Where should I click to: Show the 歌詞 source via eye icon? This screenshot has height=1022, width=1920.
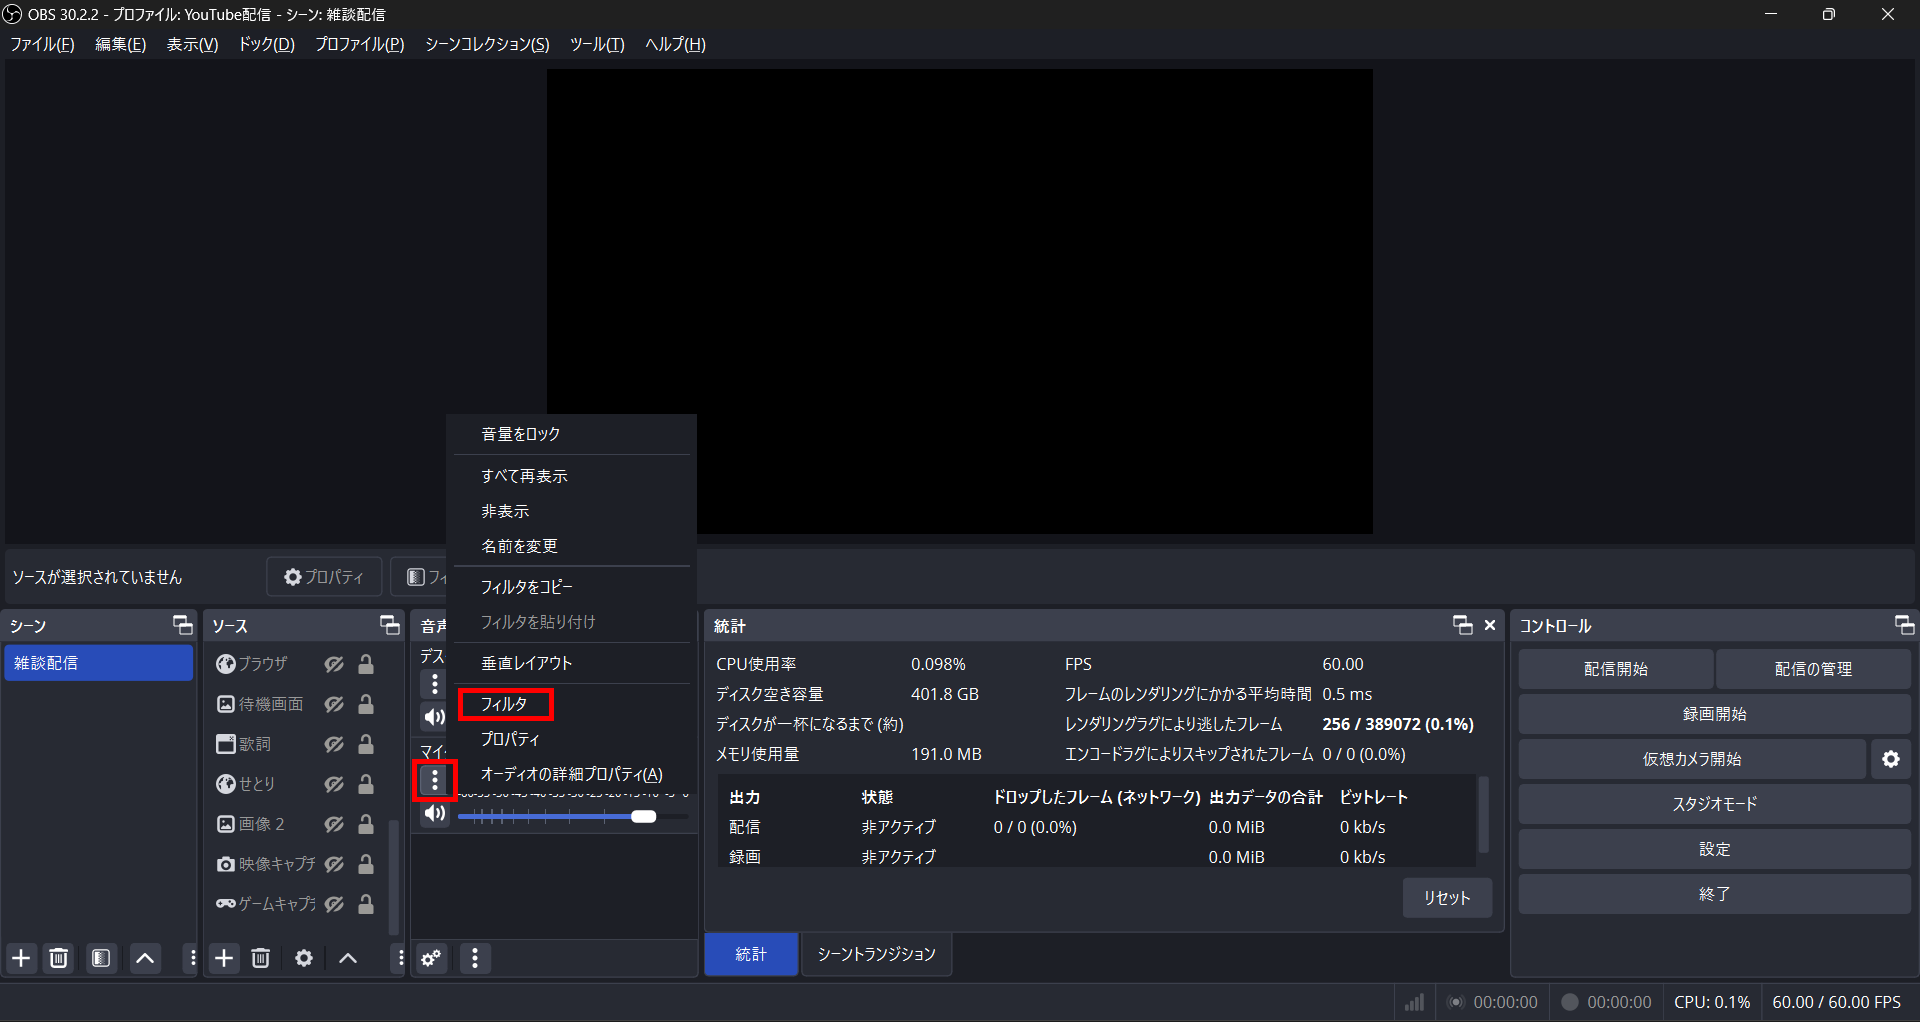tap(334, 744)
